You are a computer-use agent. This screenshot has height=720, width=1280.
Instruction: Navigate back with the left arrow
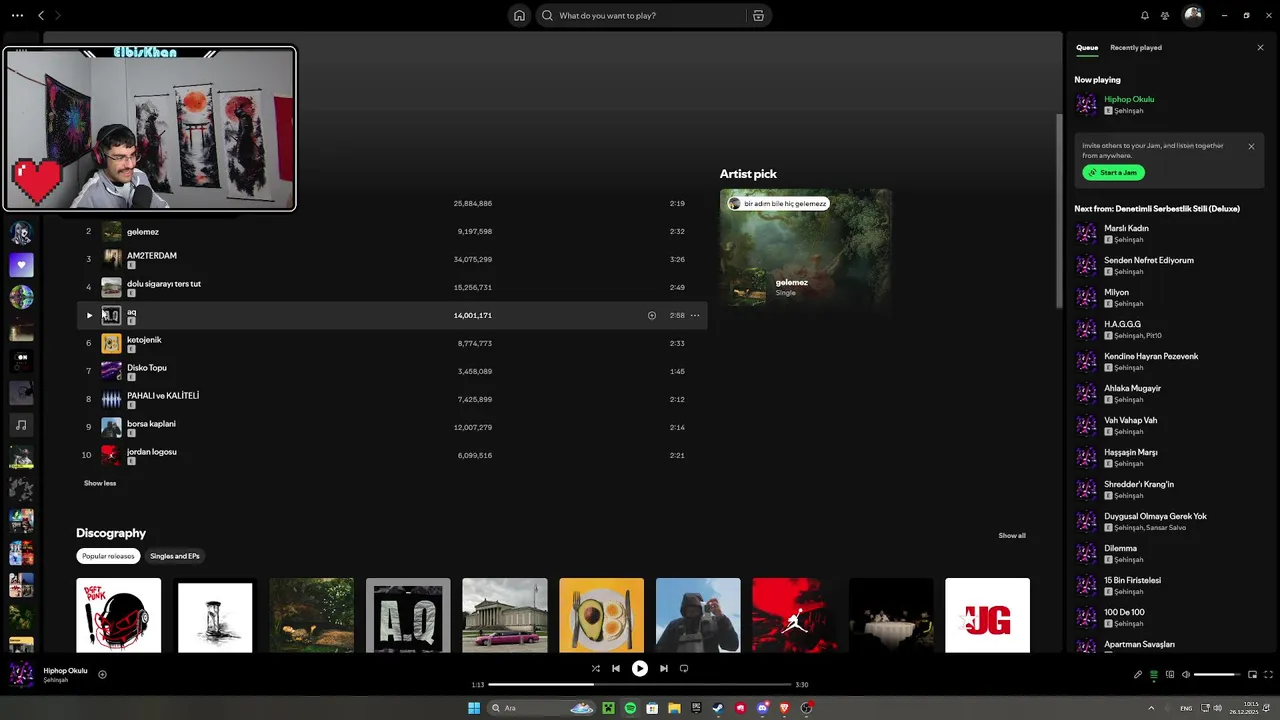(x=41, y=15)
